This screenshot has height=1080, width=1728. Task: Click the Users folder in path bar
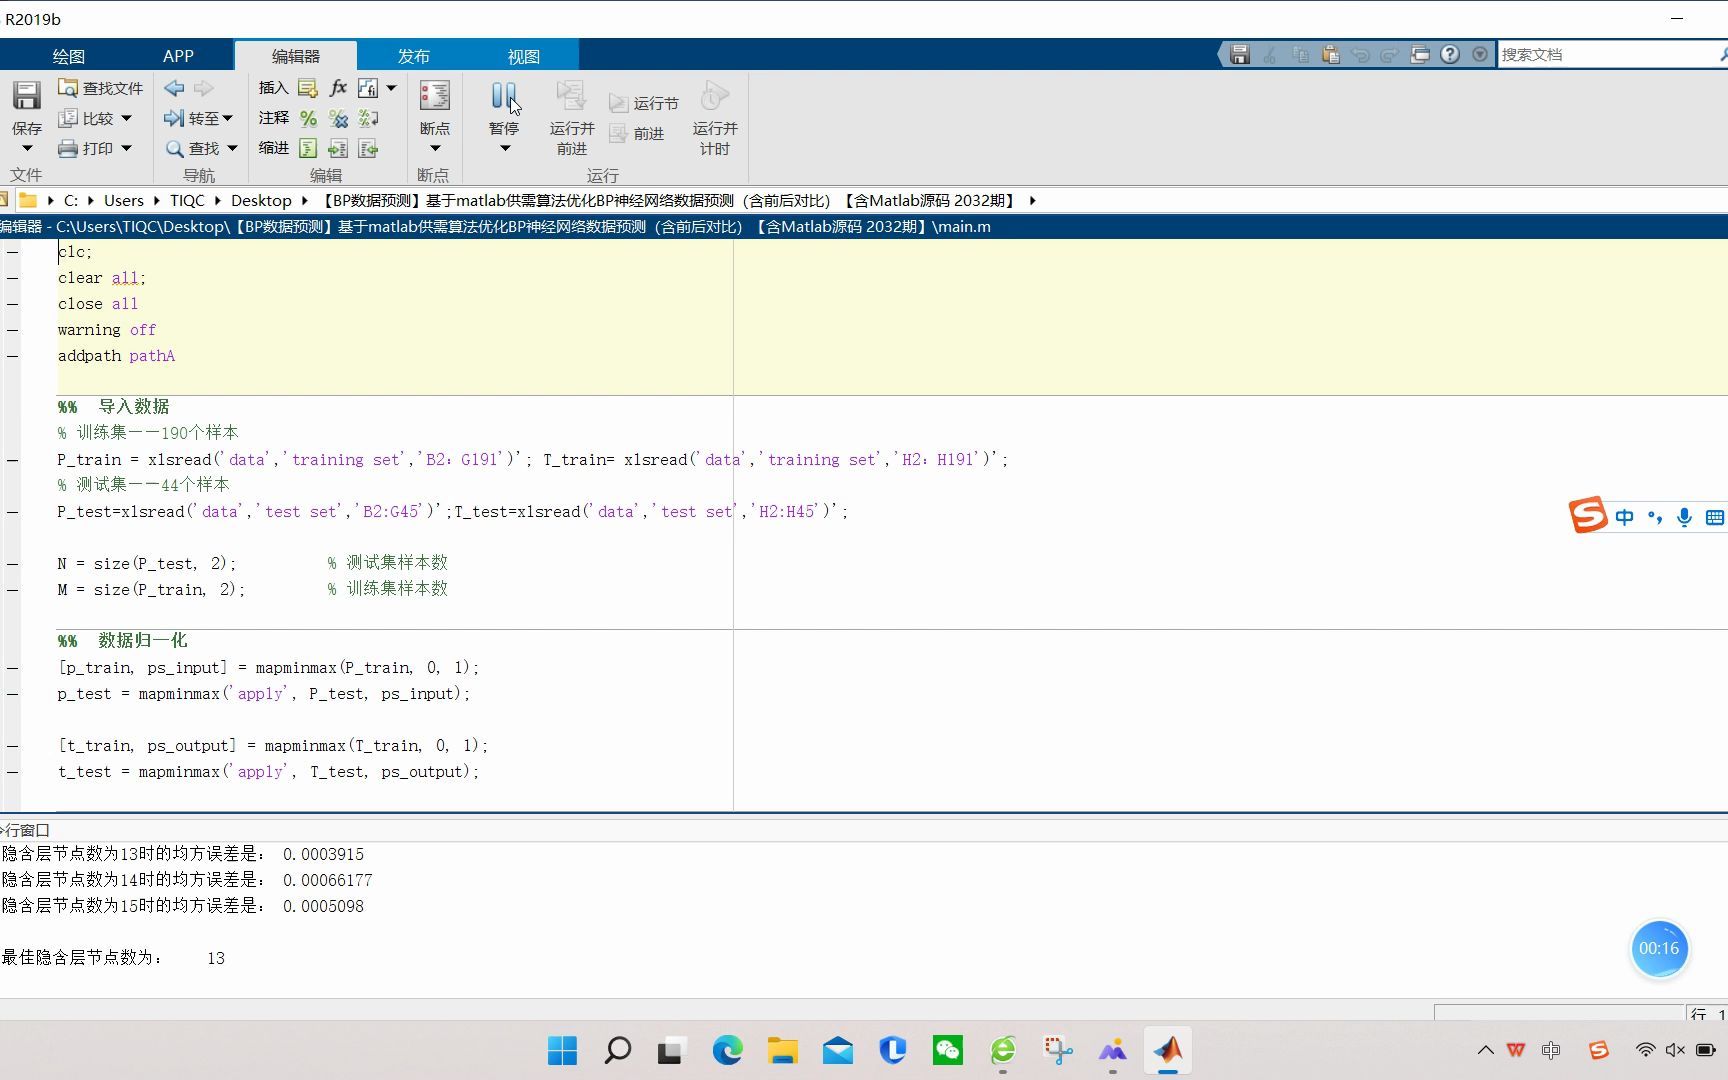(124, 201)
